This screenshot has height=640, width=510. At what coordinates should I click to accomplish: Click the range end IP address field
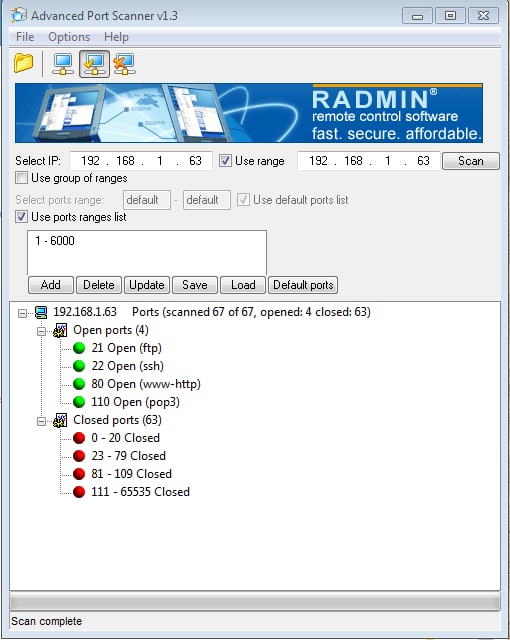[x=369, y=161]
